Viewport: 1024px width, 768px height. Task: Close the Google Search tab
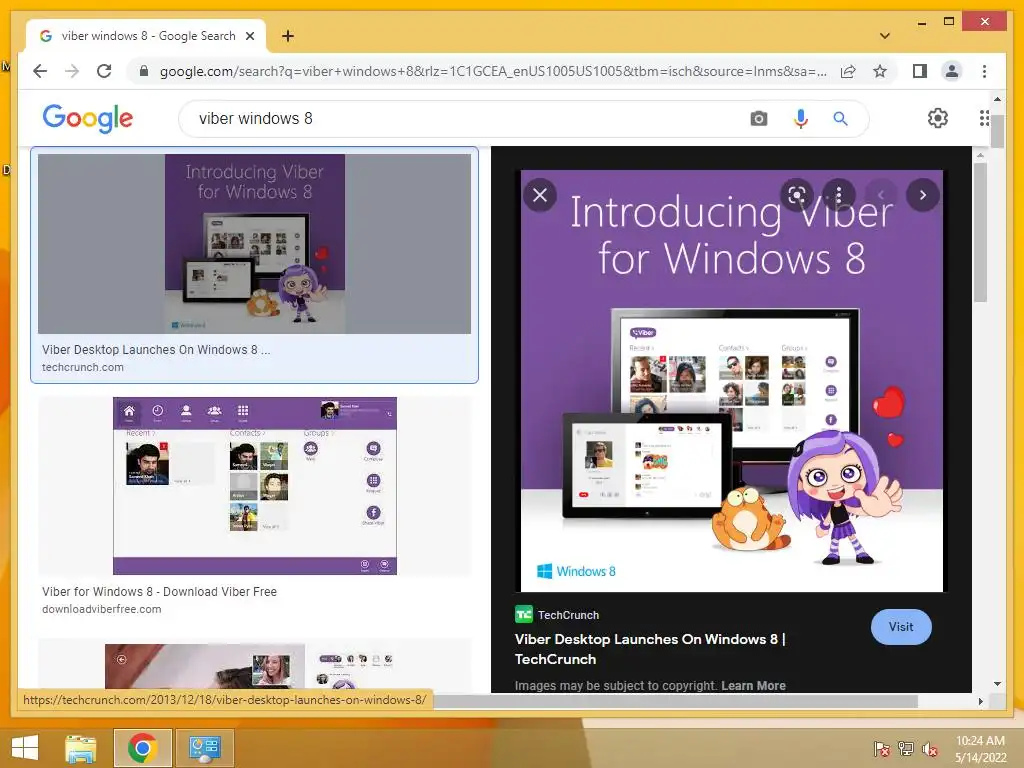(x=249, y=36)
